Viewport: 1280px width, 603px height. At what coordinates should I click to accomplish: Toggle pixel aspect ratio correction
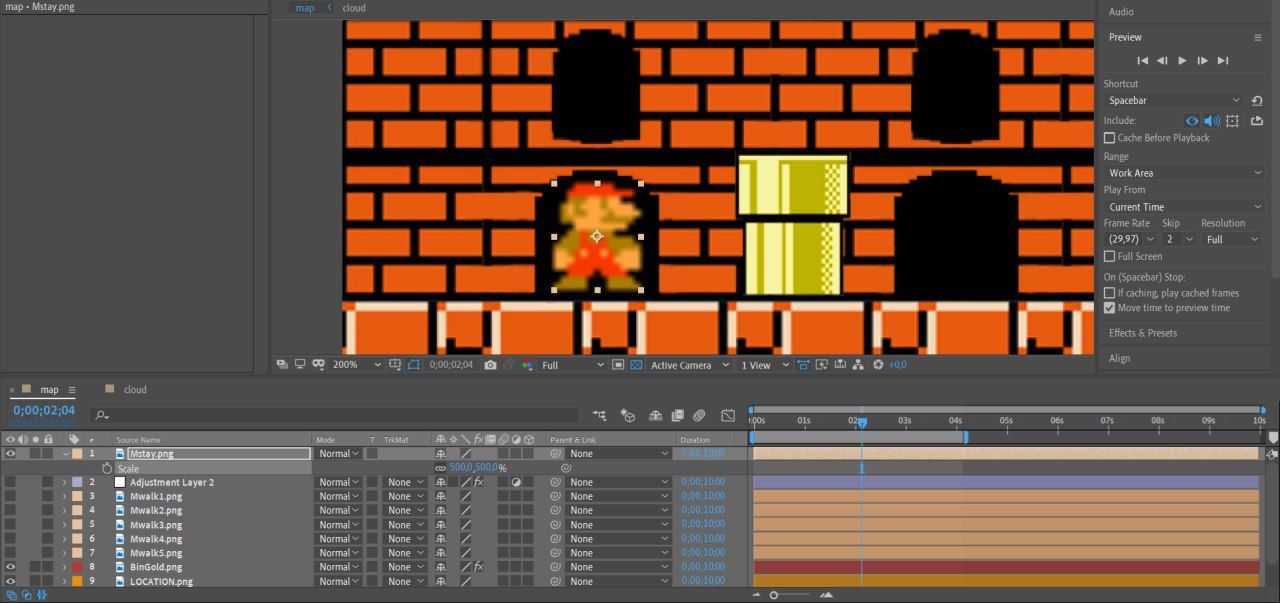click(803, 365)
